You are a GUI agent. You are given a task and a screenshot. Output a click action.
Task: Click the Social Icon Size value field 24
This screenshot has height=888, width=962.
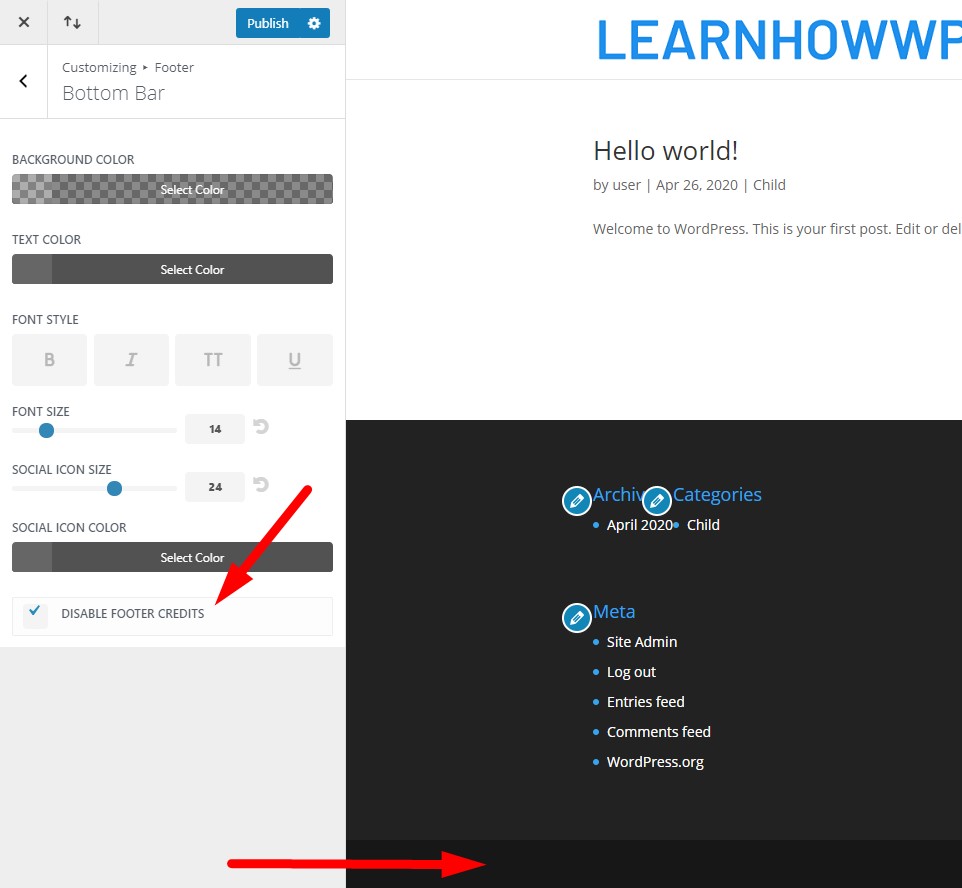pos(215,487)
